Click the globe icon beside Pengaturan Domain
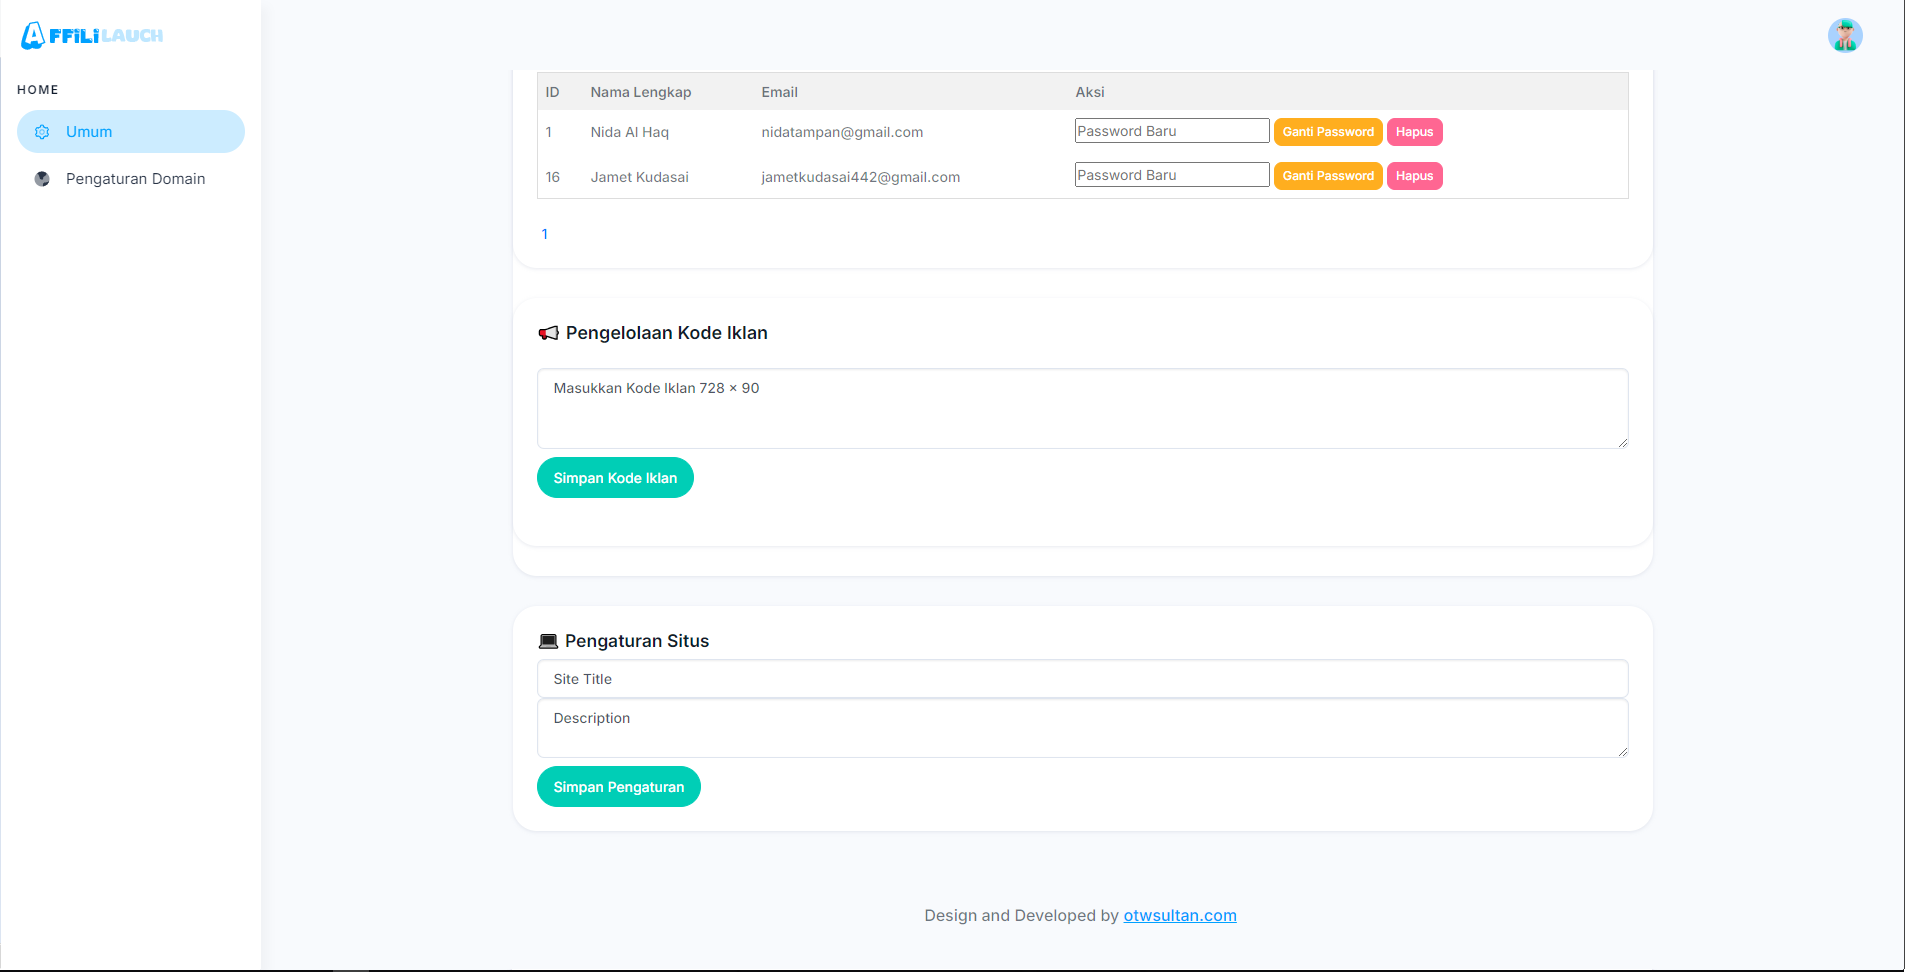 (x=42, y=179)
